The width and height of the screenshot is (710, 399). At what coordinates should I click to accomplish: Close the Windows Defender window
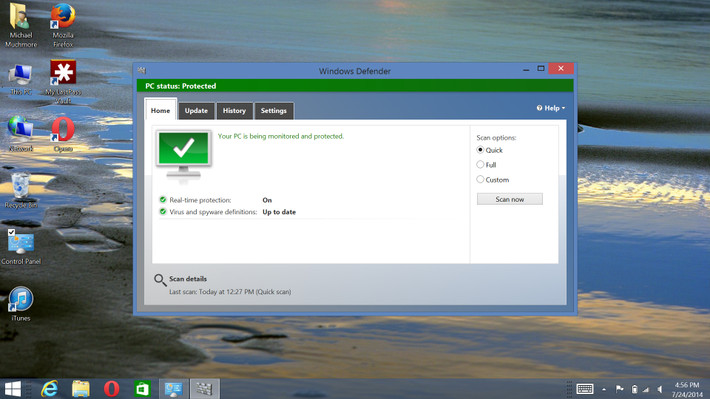561,68
